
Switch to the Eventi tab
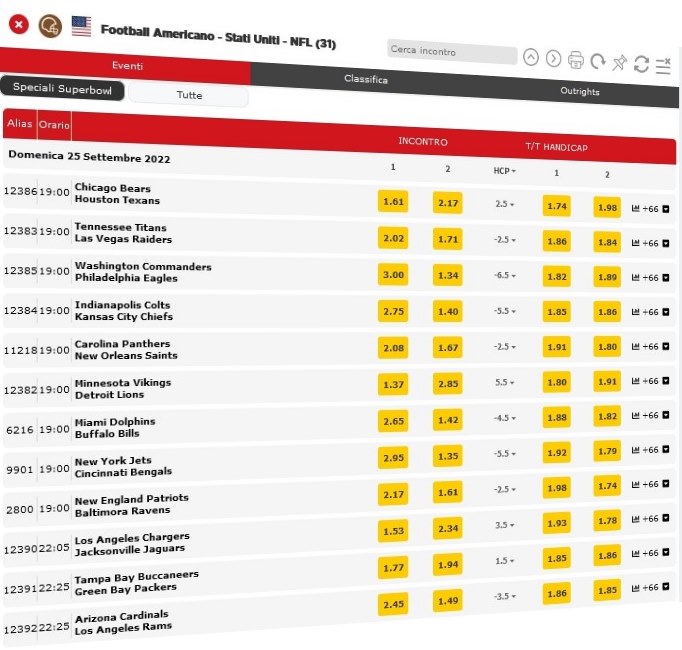125,65
